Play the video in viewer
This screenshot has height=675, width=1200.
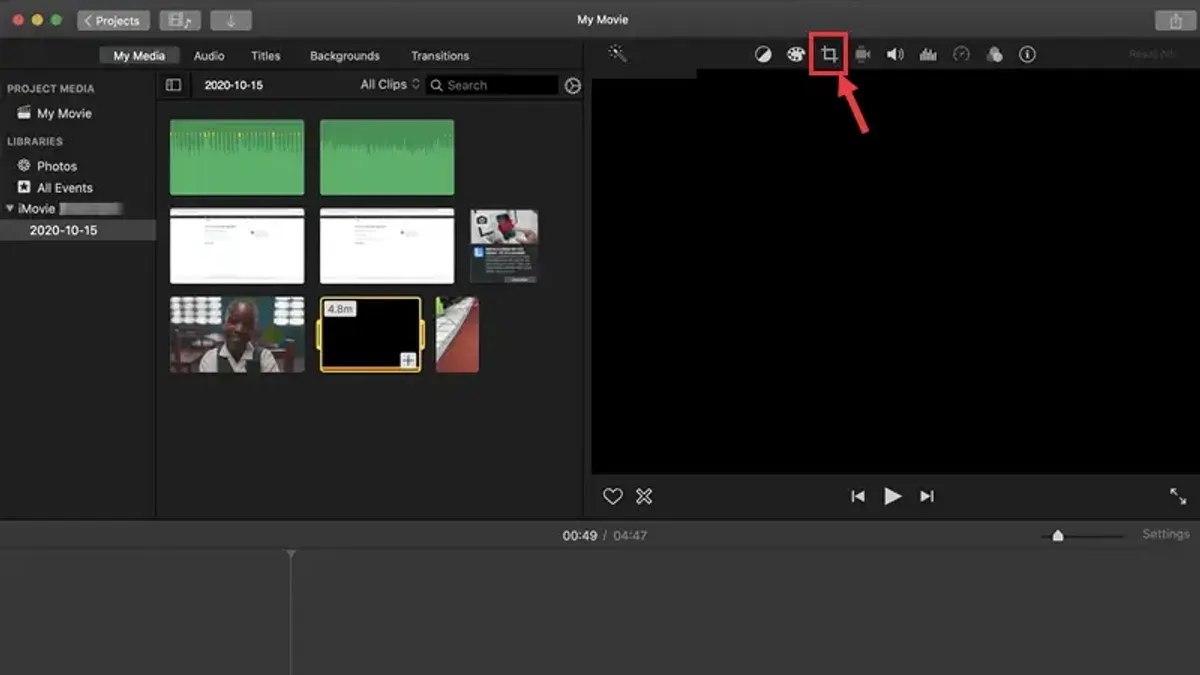point(893,496)
